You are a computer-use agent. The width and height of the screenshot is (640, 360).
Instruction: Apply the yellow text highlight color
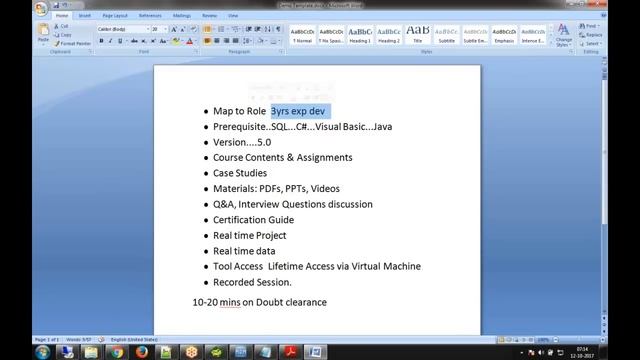[x=176, y=41]
